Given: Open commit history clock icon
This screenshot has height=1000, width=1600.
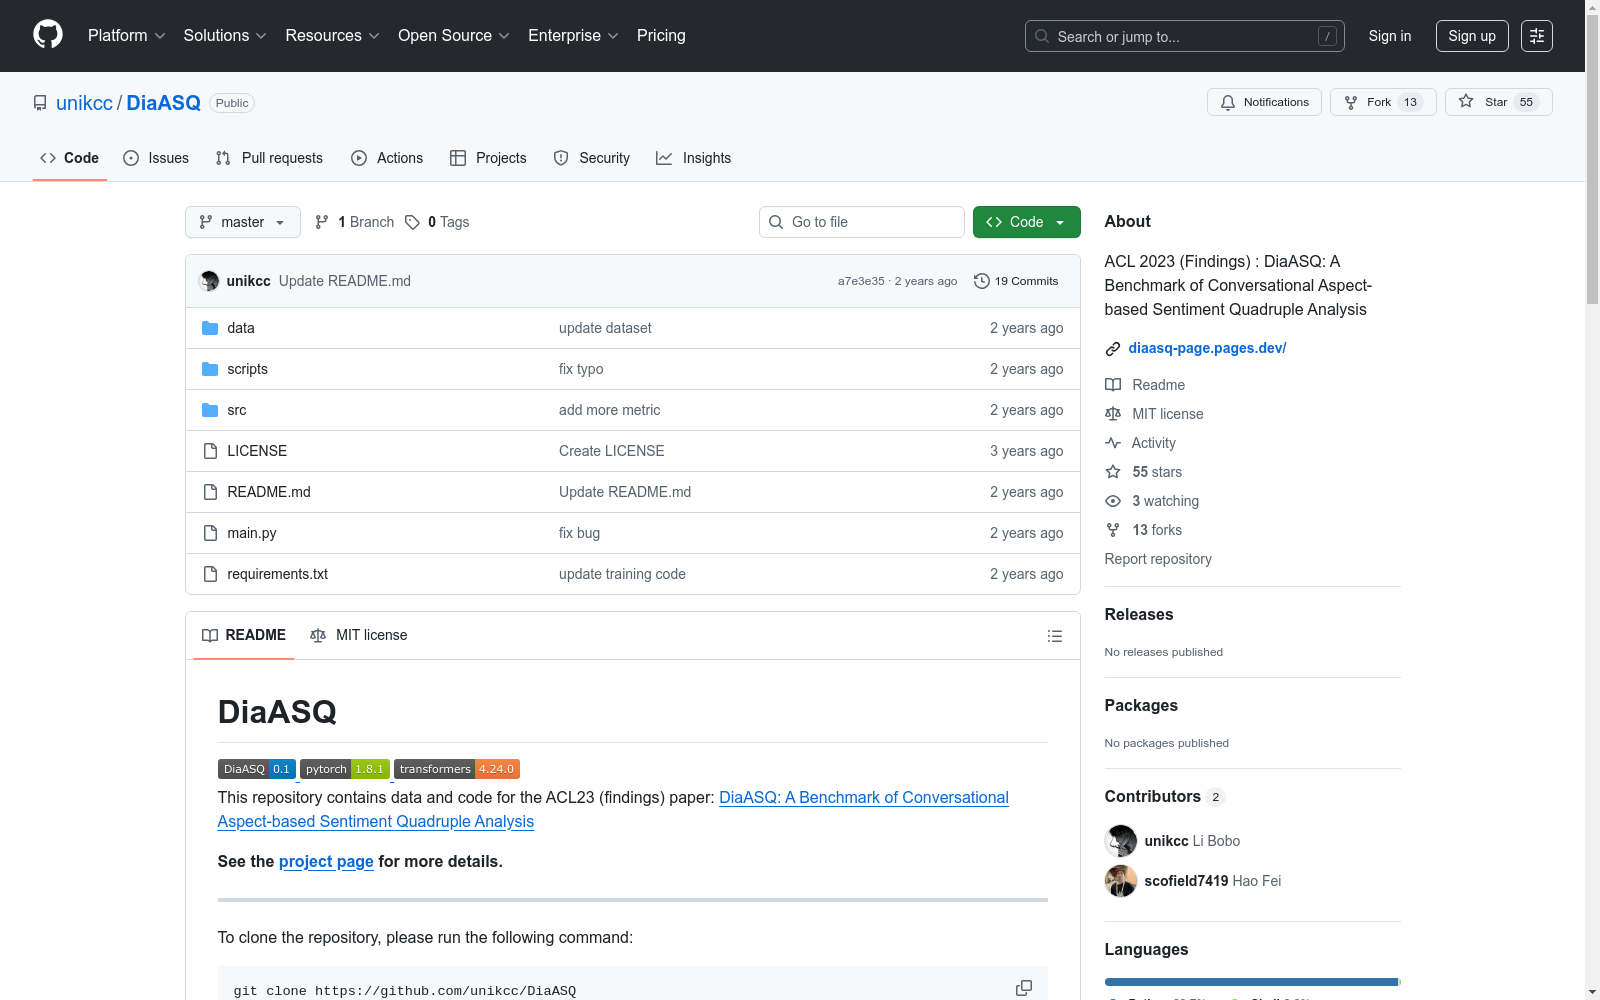Looking at the screenshot, I should [x=982, y=281].
